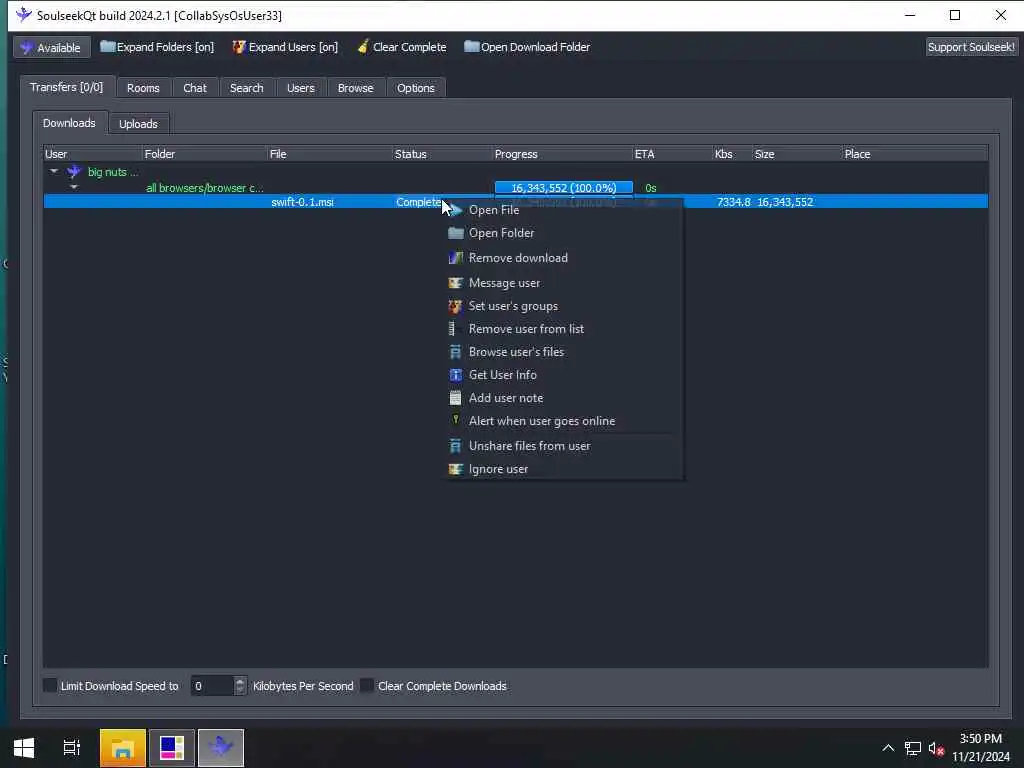Open the Users tab
The image size is (1024, 768).
pos(300,88)
